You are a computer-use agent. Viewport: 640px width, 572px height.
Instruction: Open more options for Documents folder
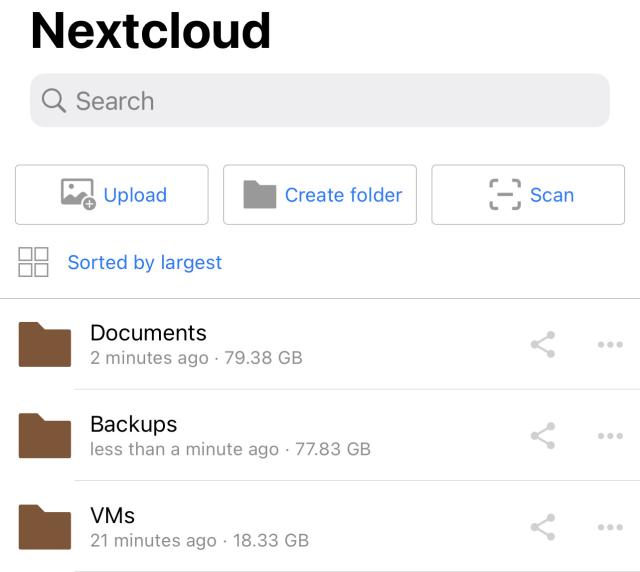click(x=609, y=345)
